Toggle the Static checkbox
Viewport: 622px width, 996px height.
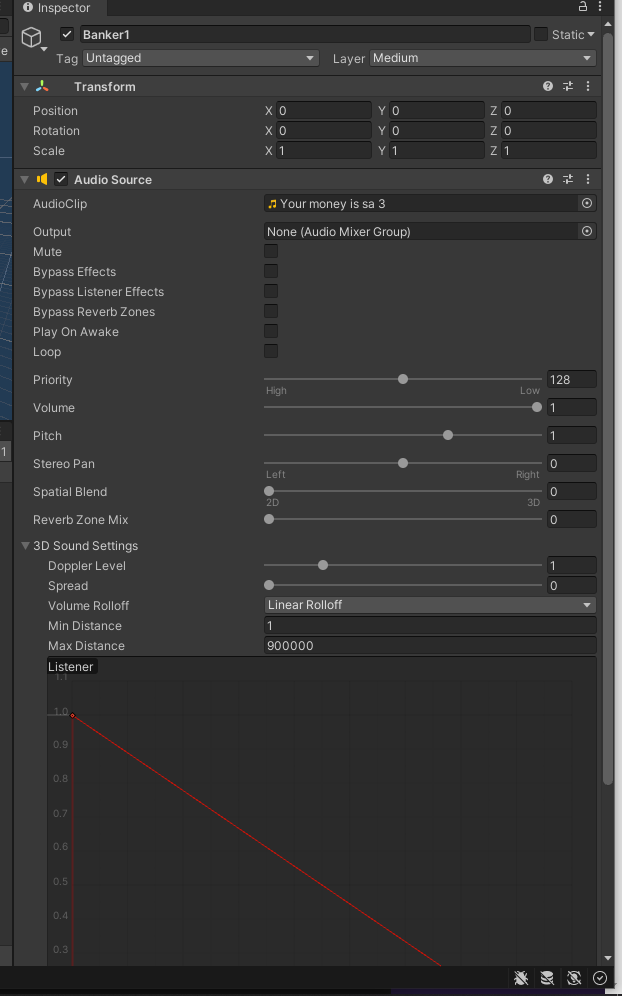coord(541,34)
